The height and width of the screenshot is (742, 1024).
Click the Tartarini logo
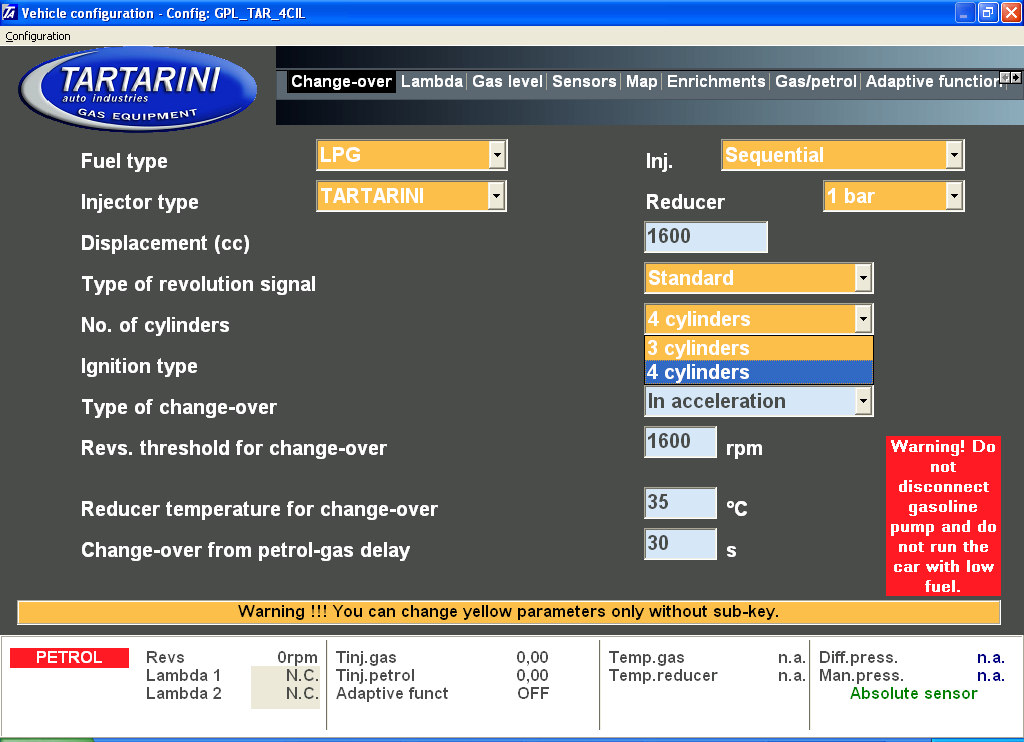138,89
